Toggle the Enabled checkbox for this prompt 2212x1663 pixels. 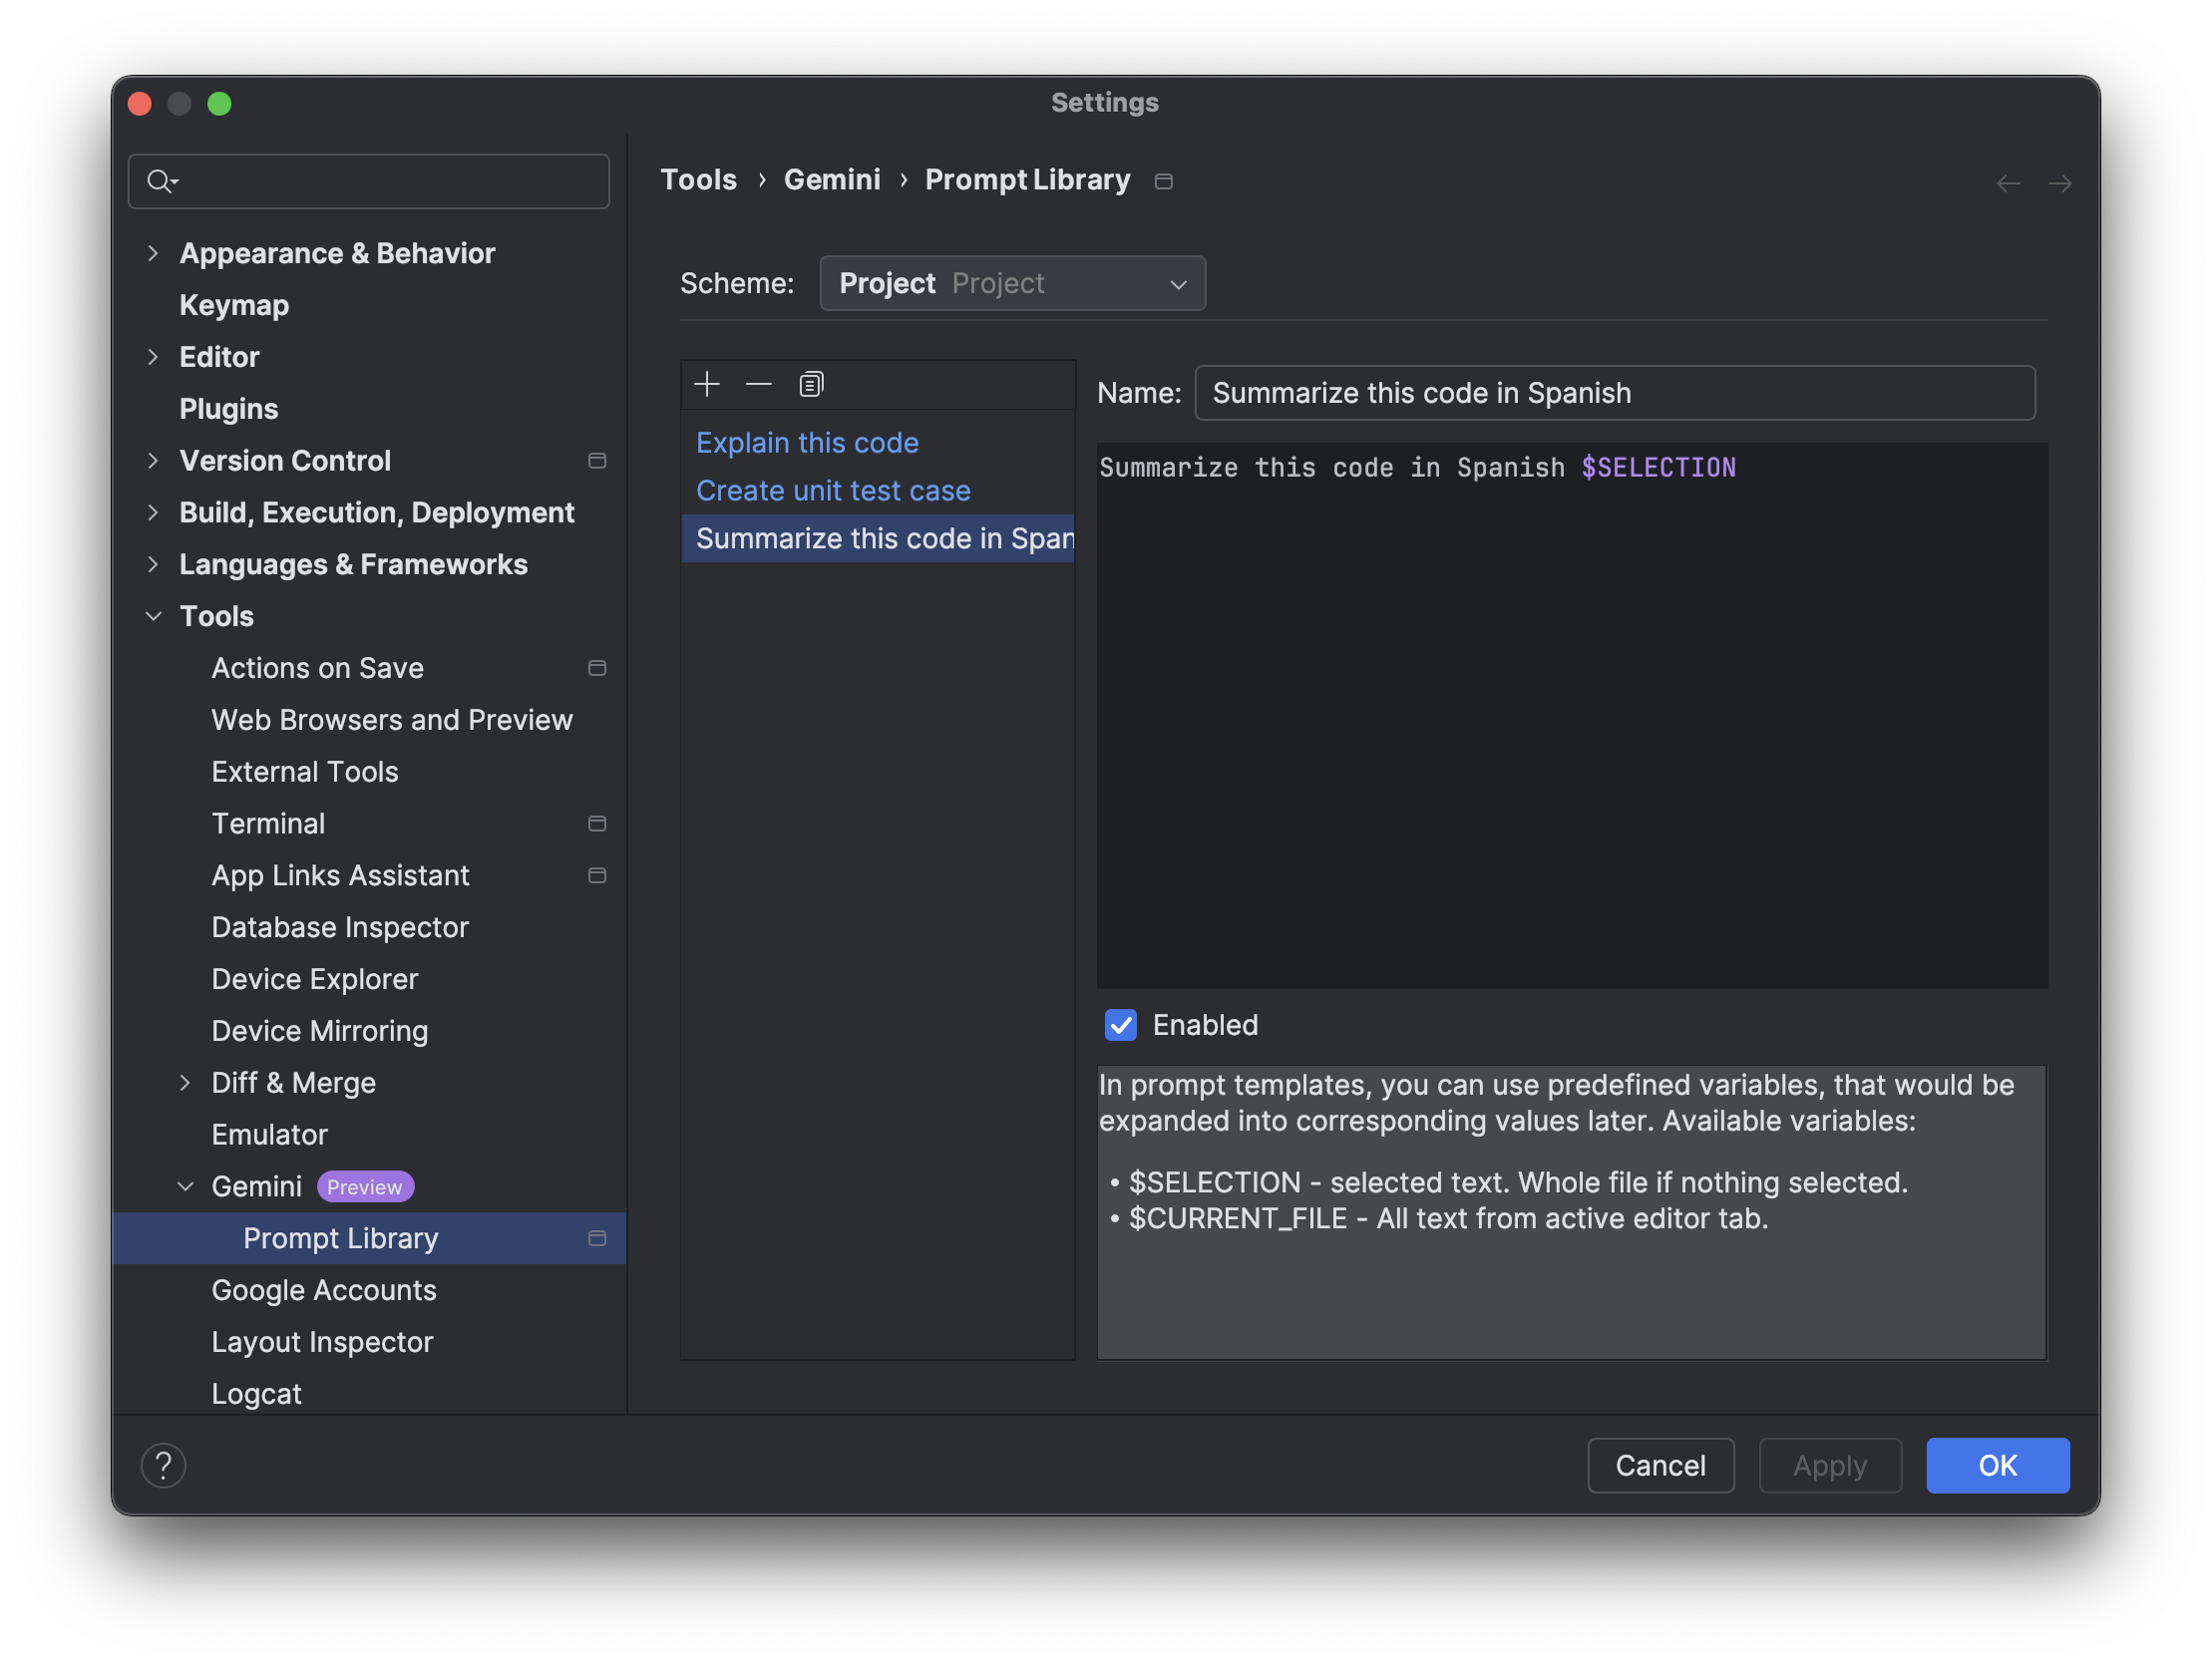[1120, 1025]
